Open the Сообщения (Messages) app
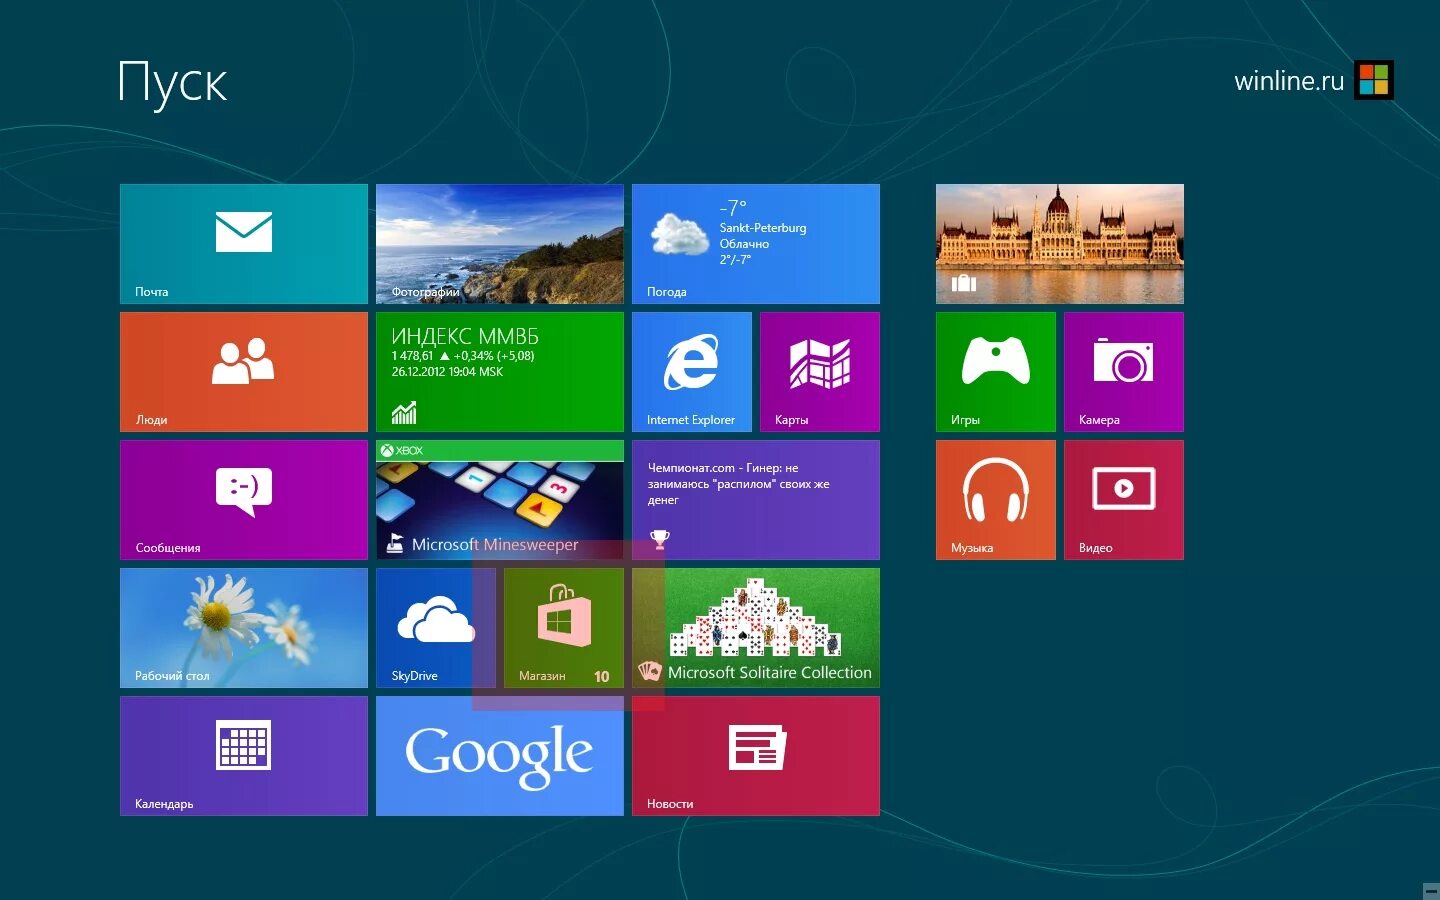 click(243, 499)
